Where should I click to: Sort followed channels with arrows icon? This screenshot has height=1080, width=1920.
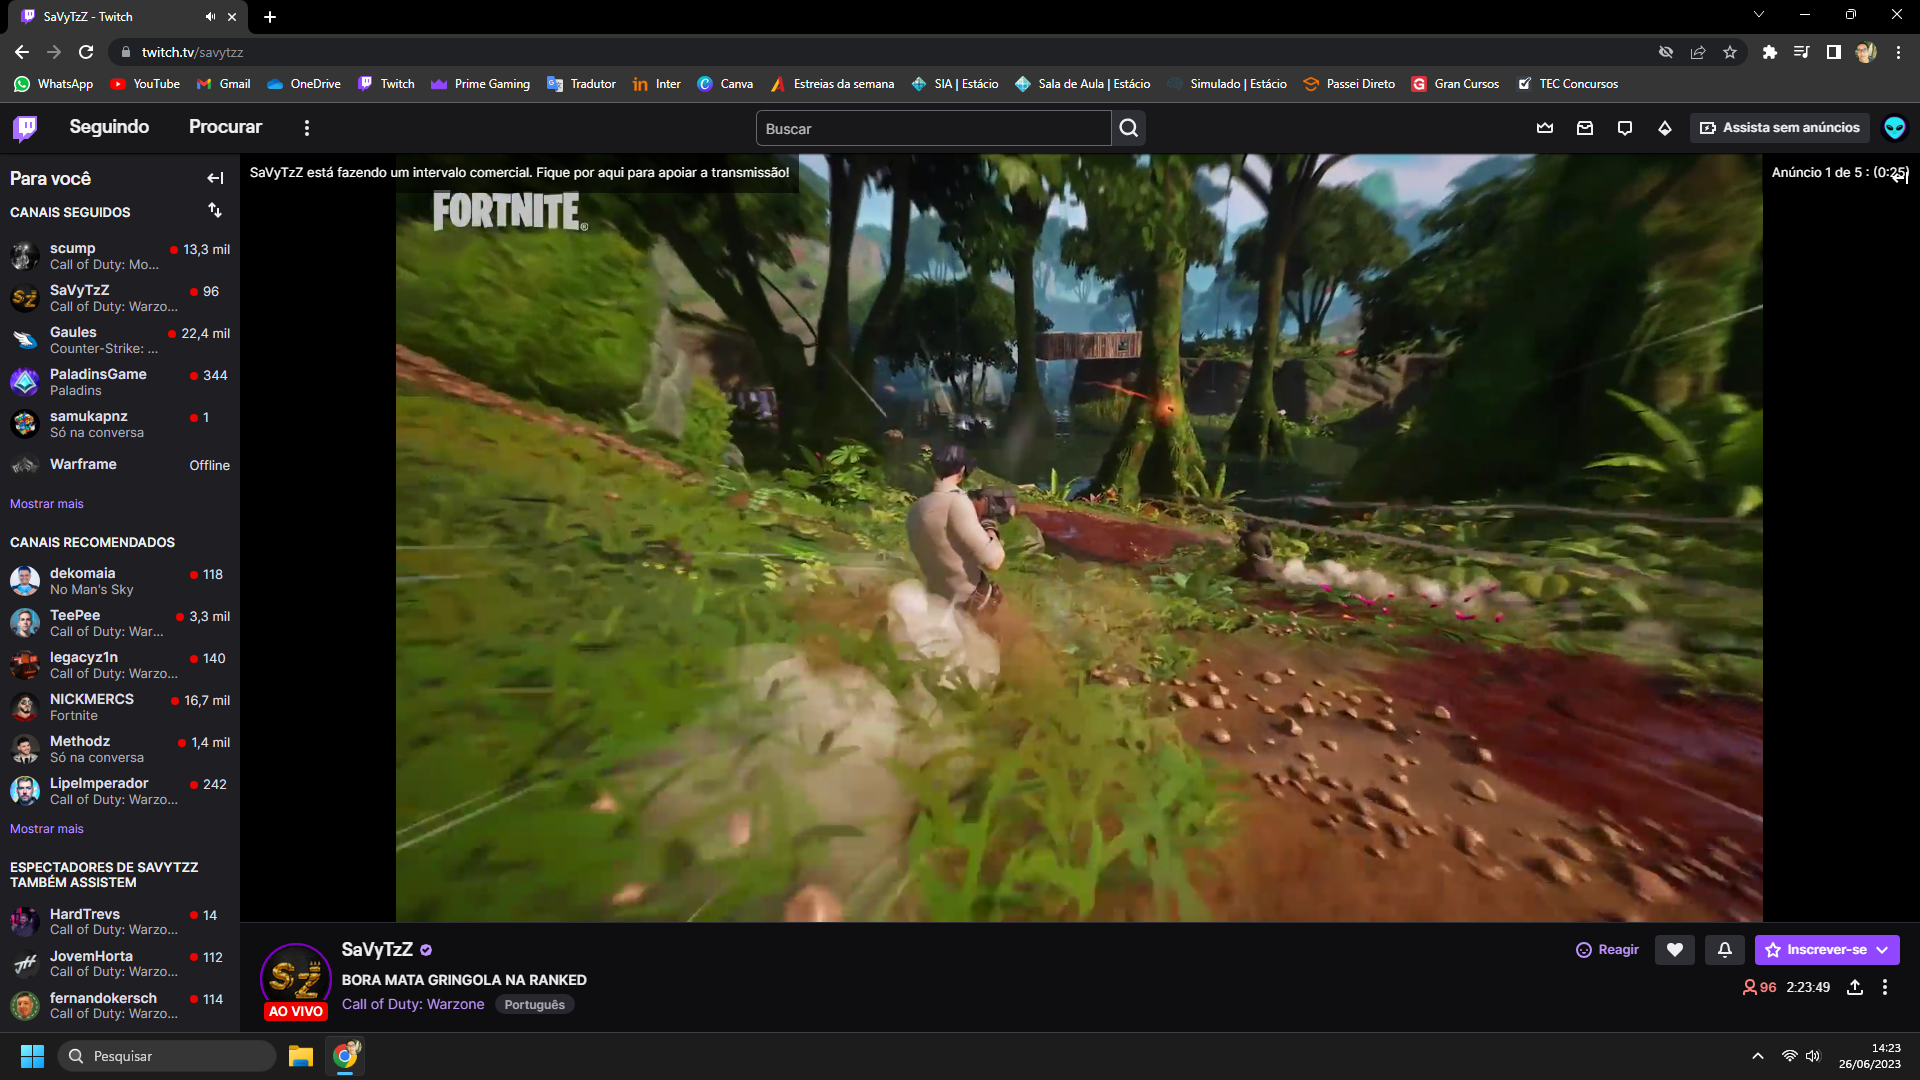click(215, 210)
